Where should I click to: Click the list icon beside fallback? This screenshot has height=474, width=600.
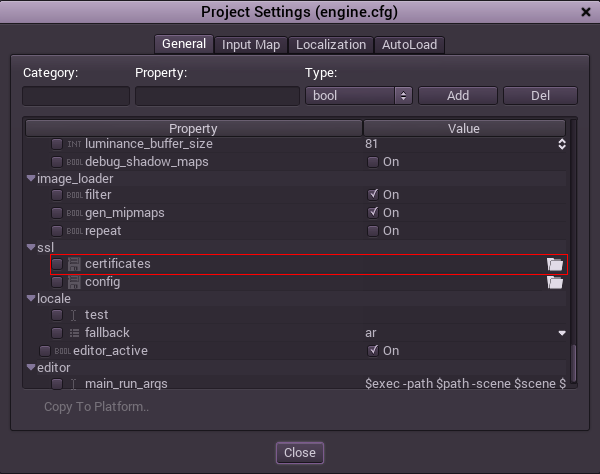tap(74, 333)
